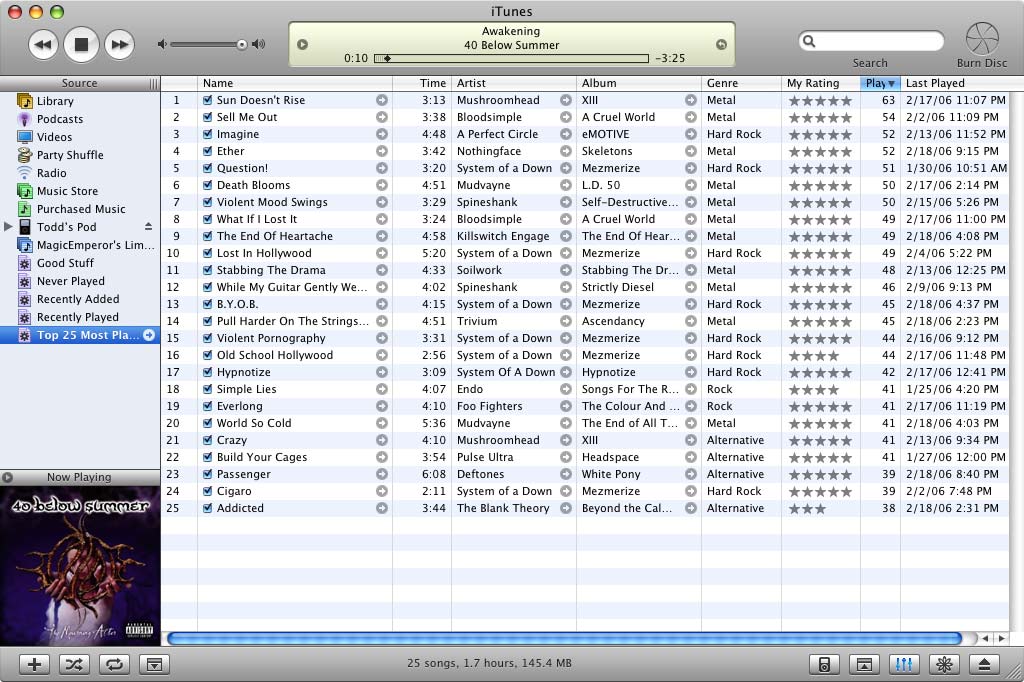The width and height of the screenshot is (1024, 682).
Task: Click the volume slider knob
Action: point(242,44)
